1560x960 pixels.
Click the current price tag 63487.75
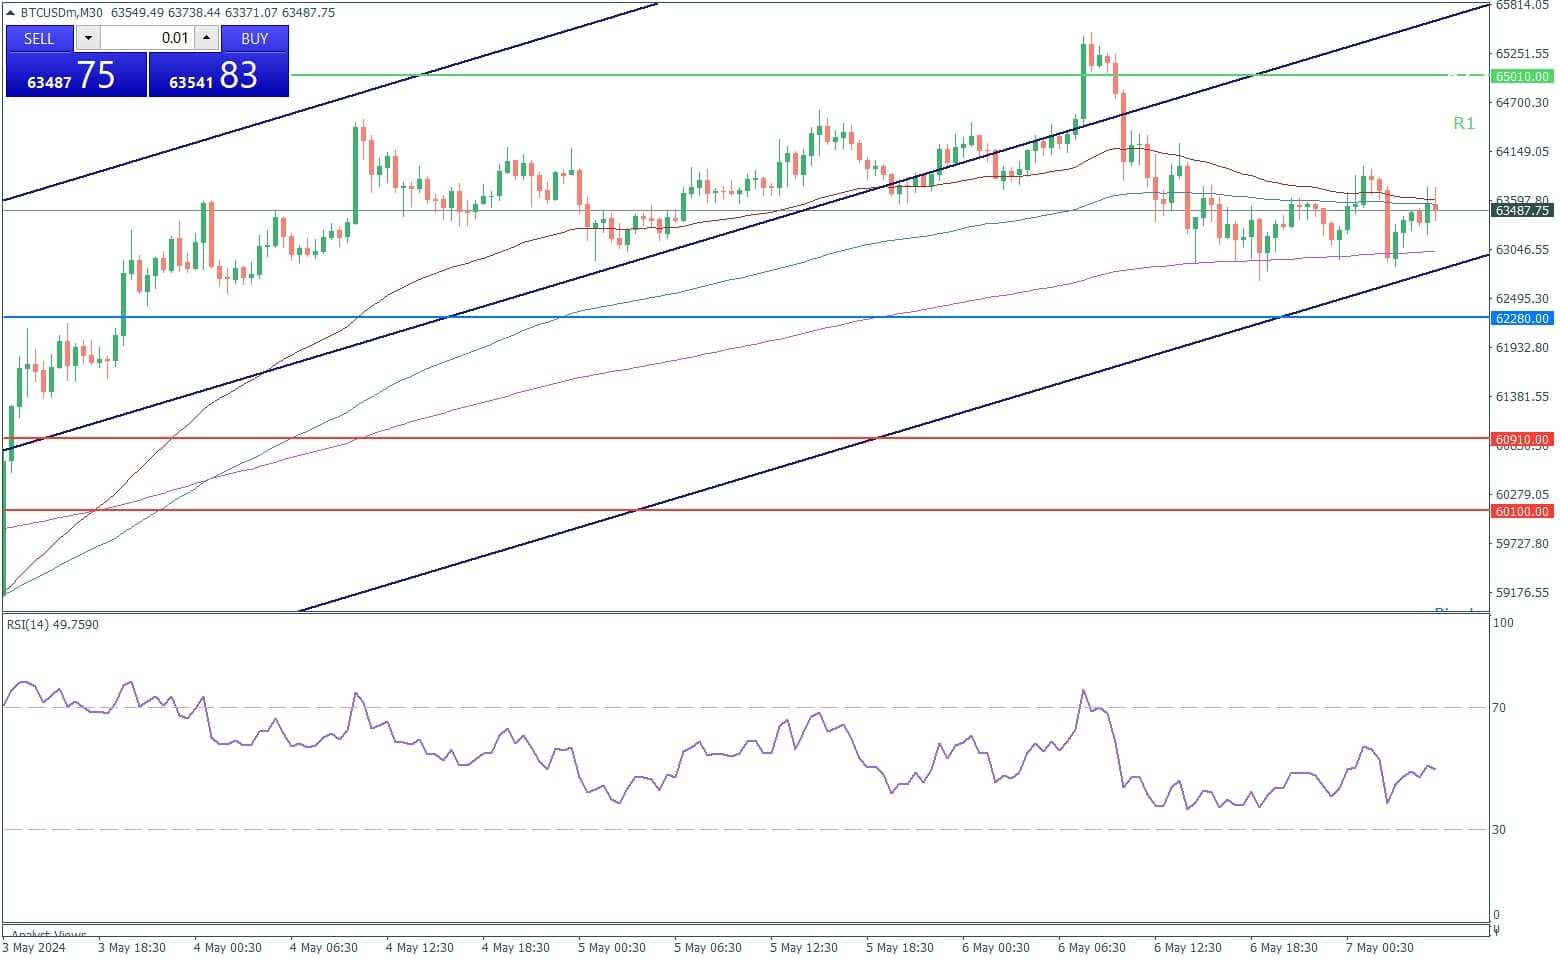point(1522,210)
